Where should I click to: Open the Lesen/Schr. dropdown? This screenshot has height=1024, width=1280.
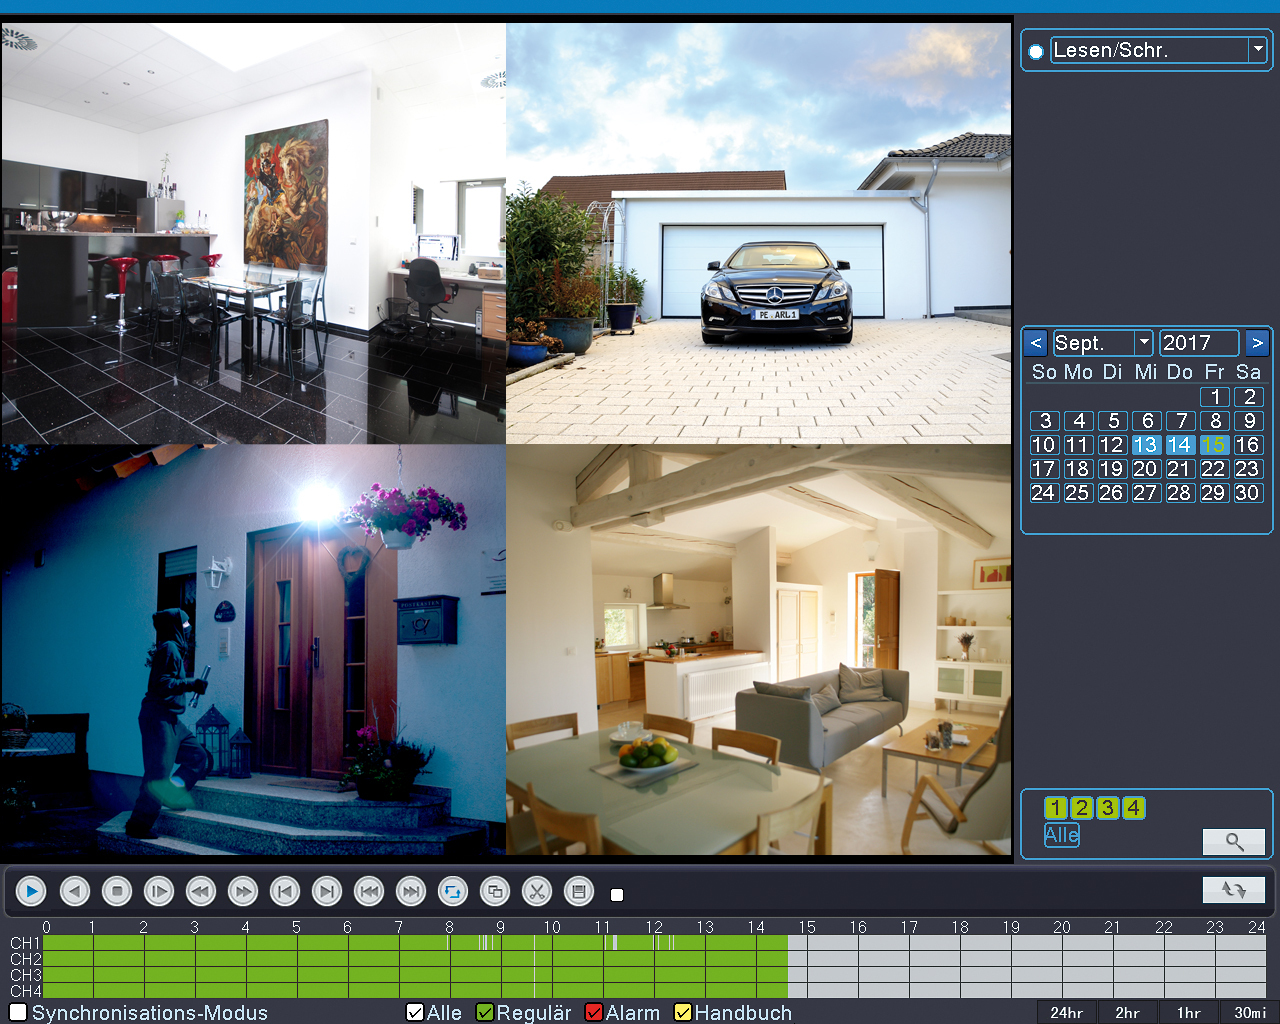[x=1258, y=50]
